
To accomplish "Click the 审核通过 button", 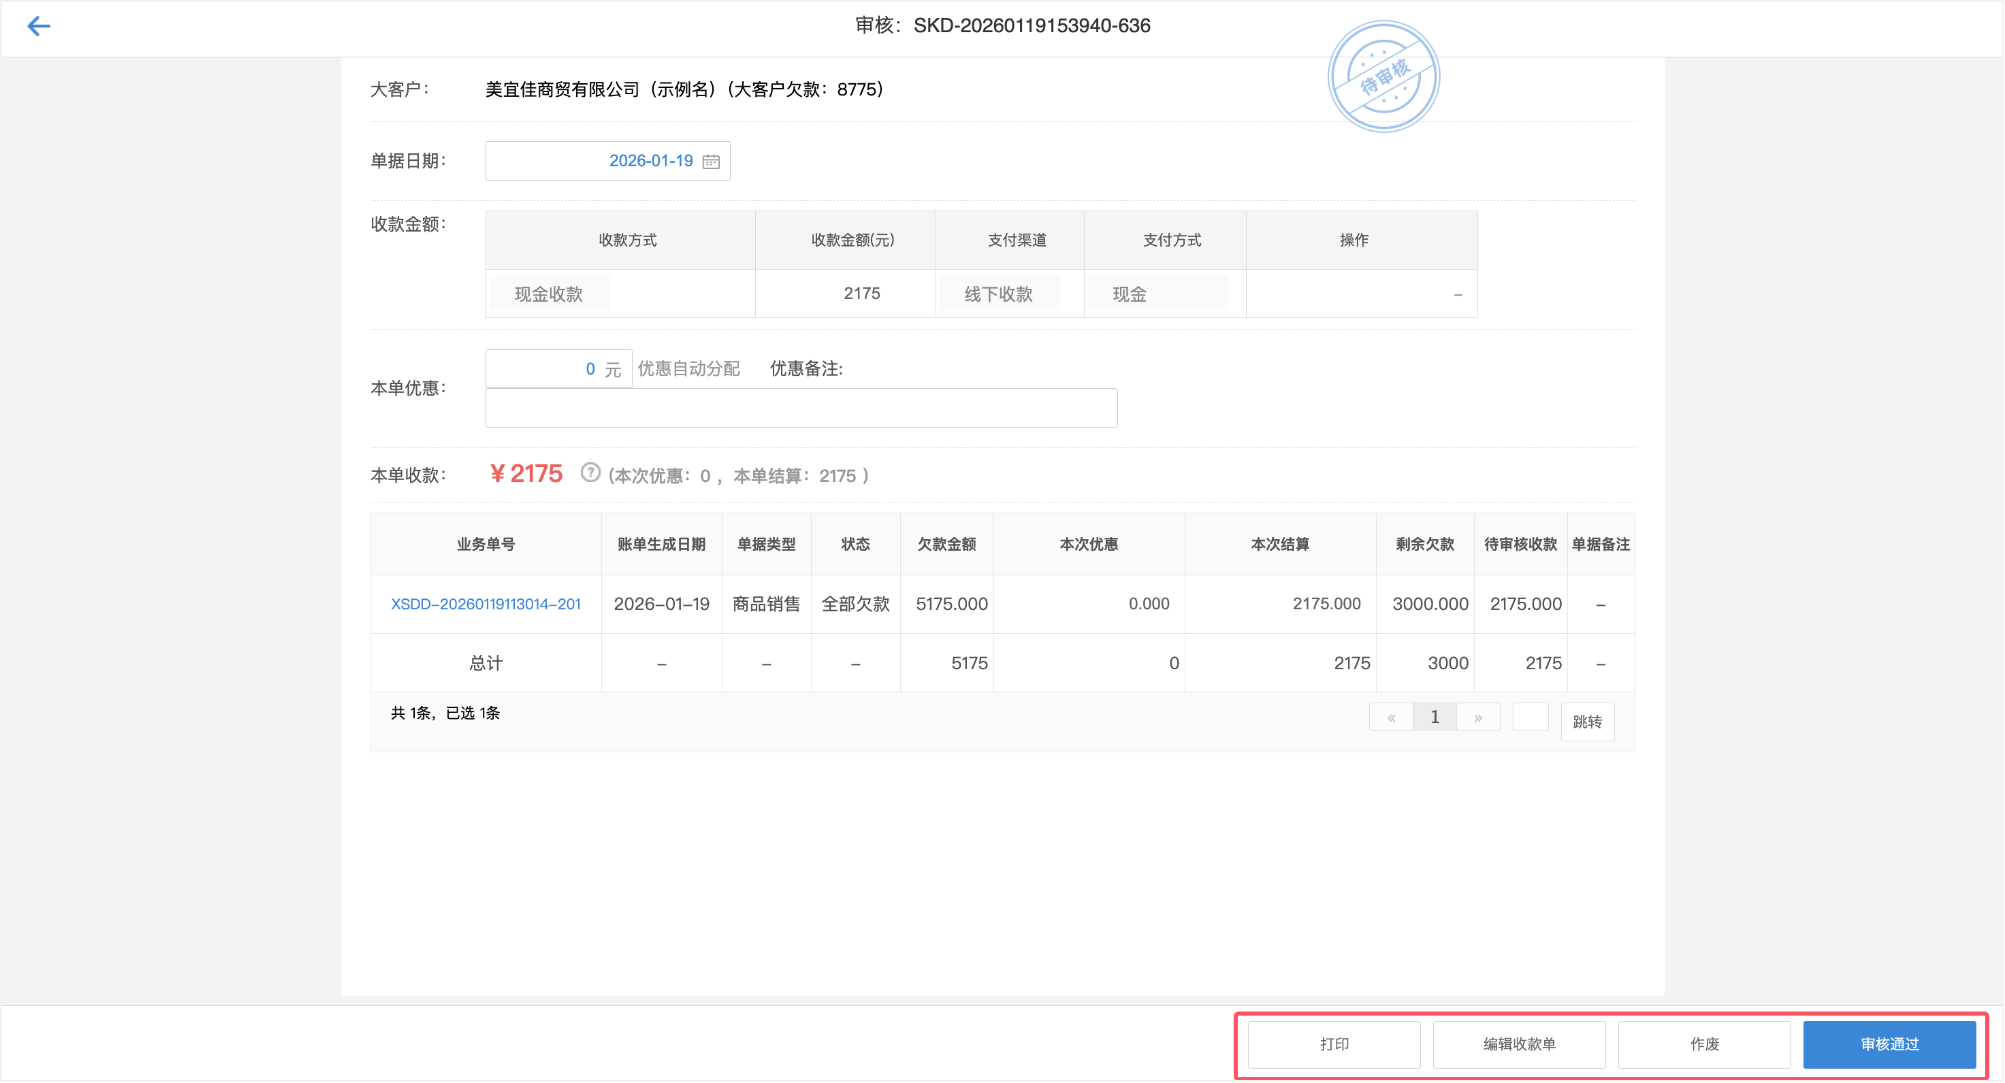I will click(1889, 1044).
